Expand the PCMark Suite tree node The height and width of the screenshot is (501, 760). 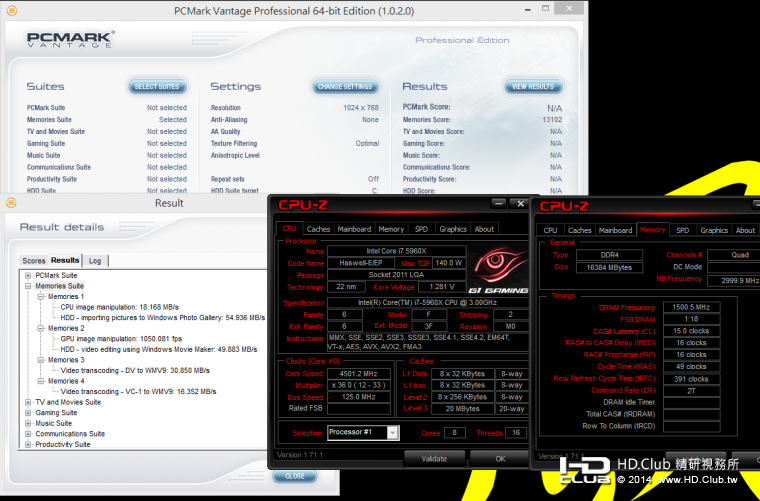click(28, 275)
